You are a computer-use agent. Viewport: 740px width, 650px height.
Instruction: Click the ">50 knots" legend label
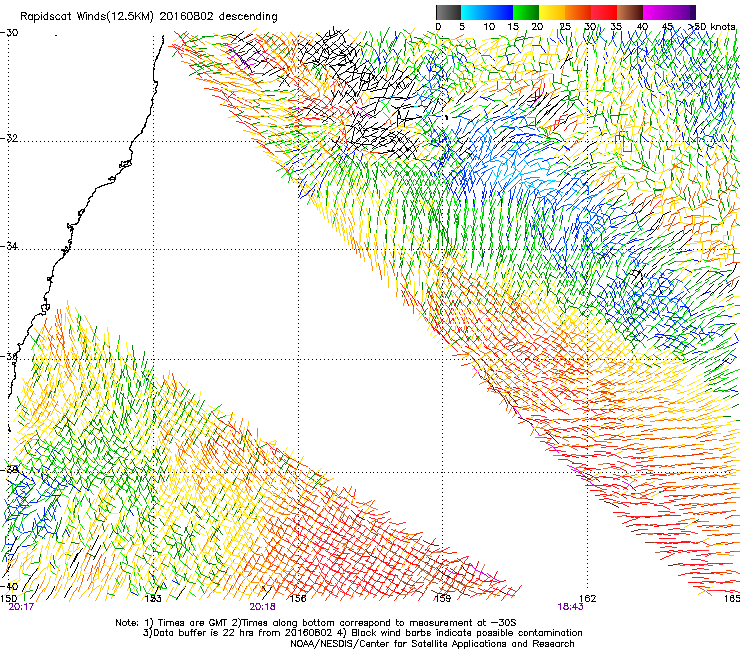(712, 27)
